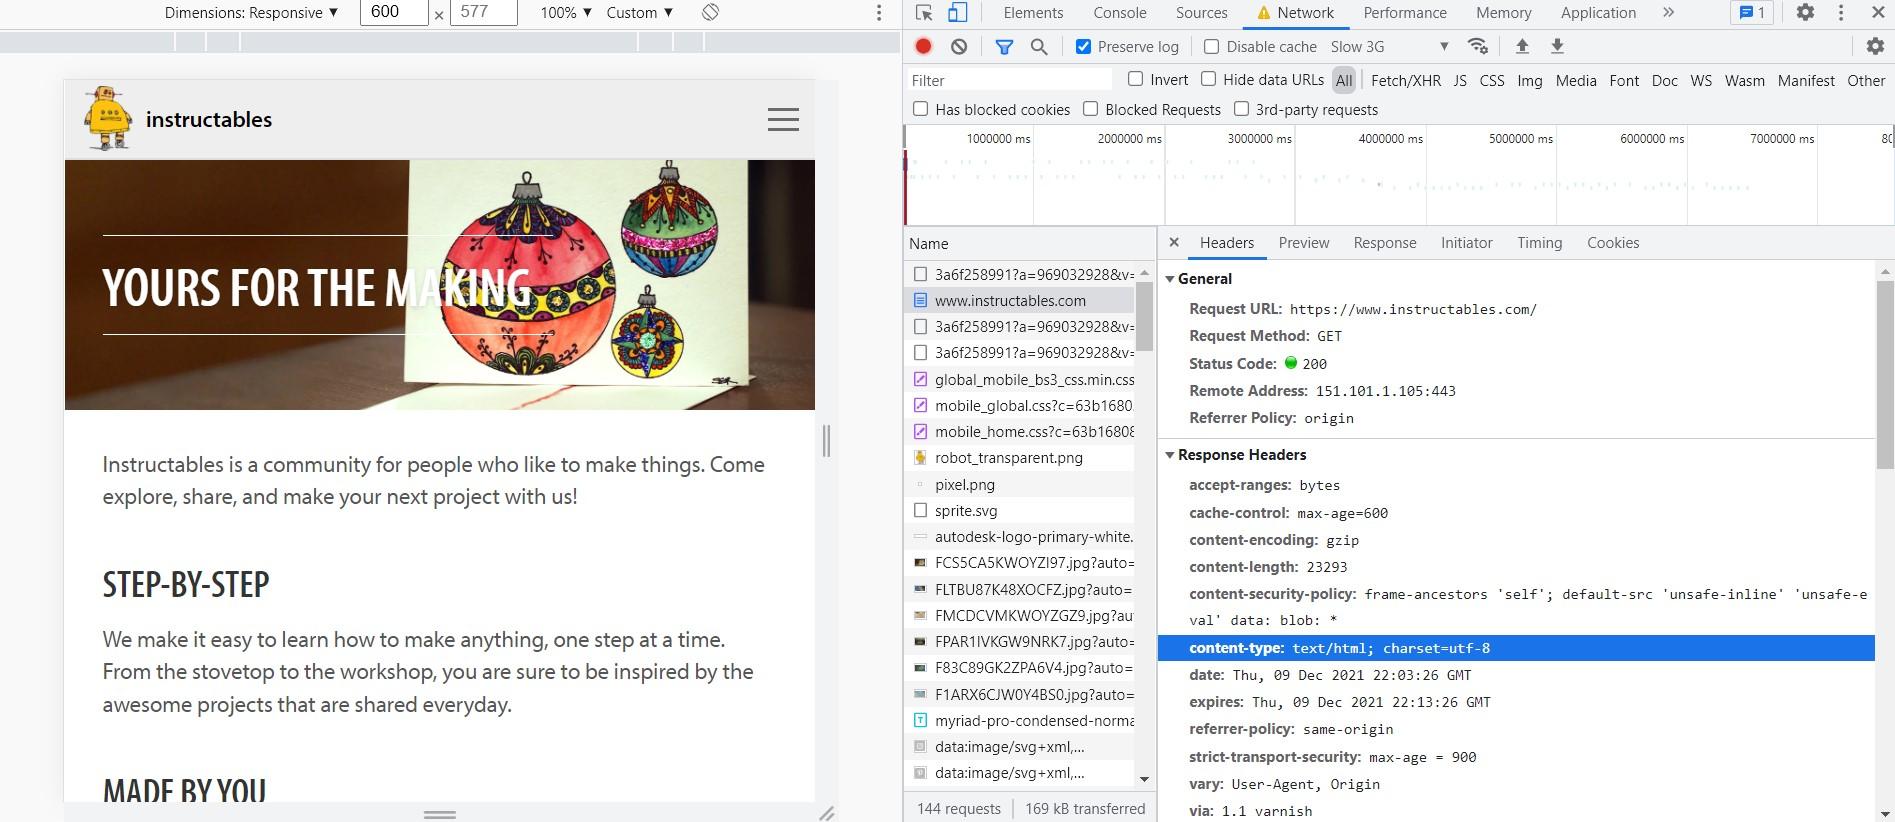Viewport: 1895px width, 822px height.
Task: Switch to the Console tab
Action: (x=1120, y=13)
